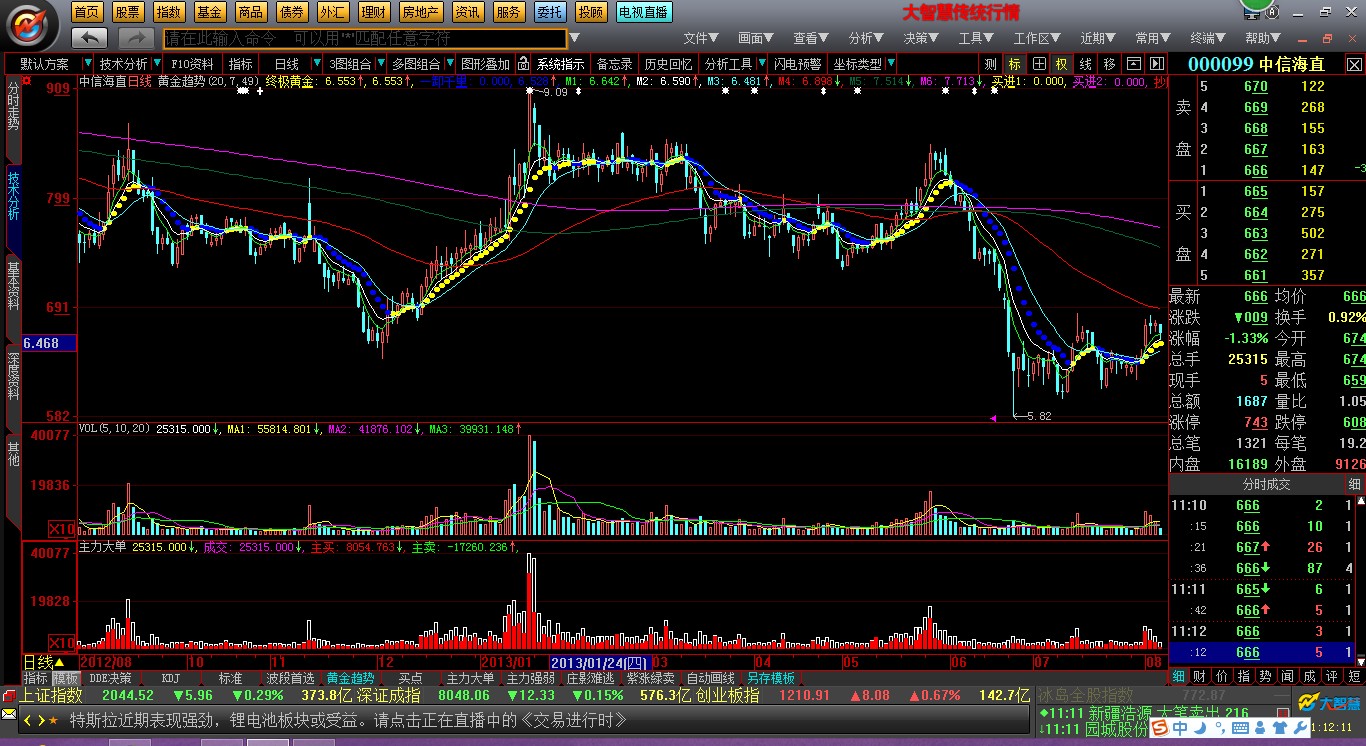Click the X10 scale toggle in VOL panel
1366x746 pixels.
point(62,528)
